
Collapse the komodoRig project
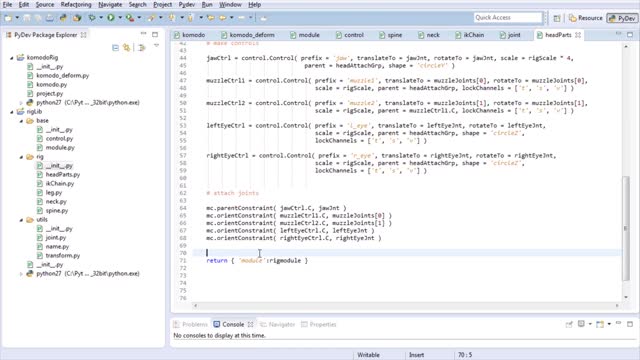12,58
